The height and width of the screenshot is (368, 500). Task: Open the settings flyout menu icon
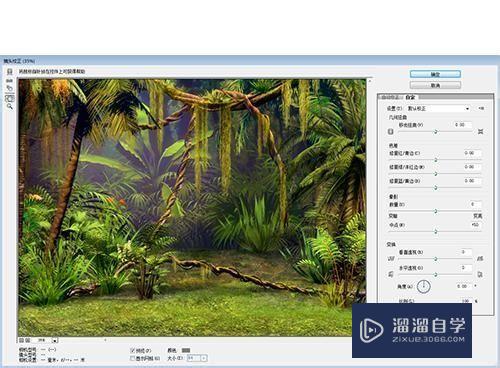point(481,108)
